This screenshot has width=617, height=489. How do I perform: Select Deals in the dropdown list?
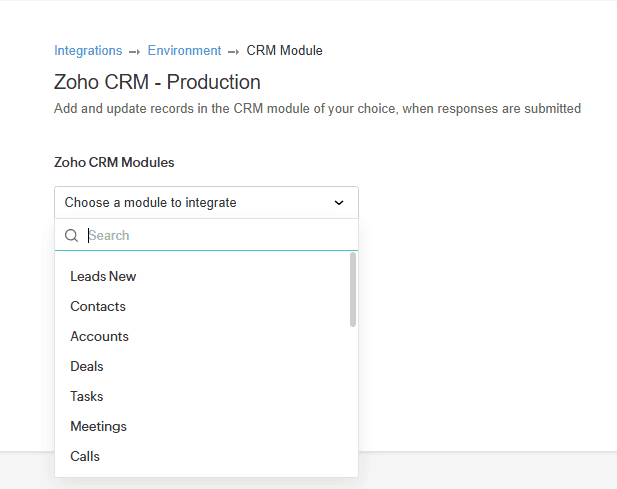click(87, 366)
